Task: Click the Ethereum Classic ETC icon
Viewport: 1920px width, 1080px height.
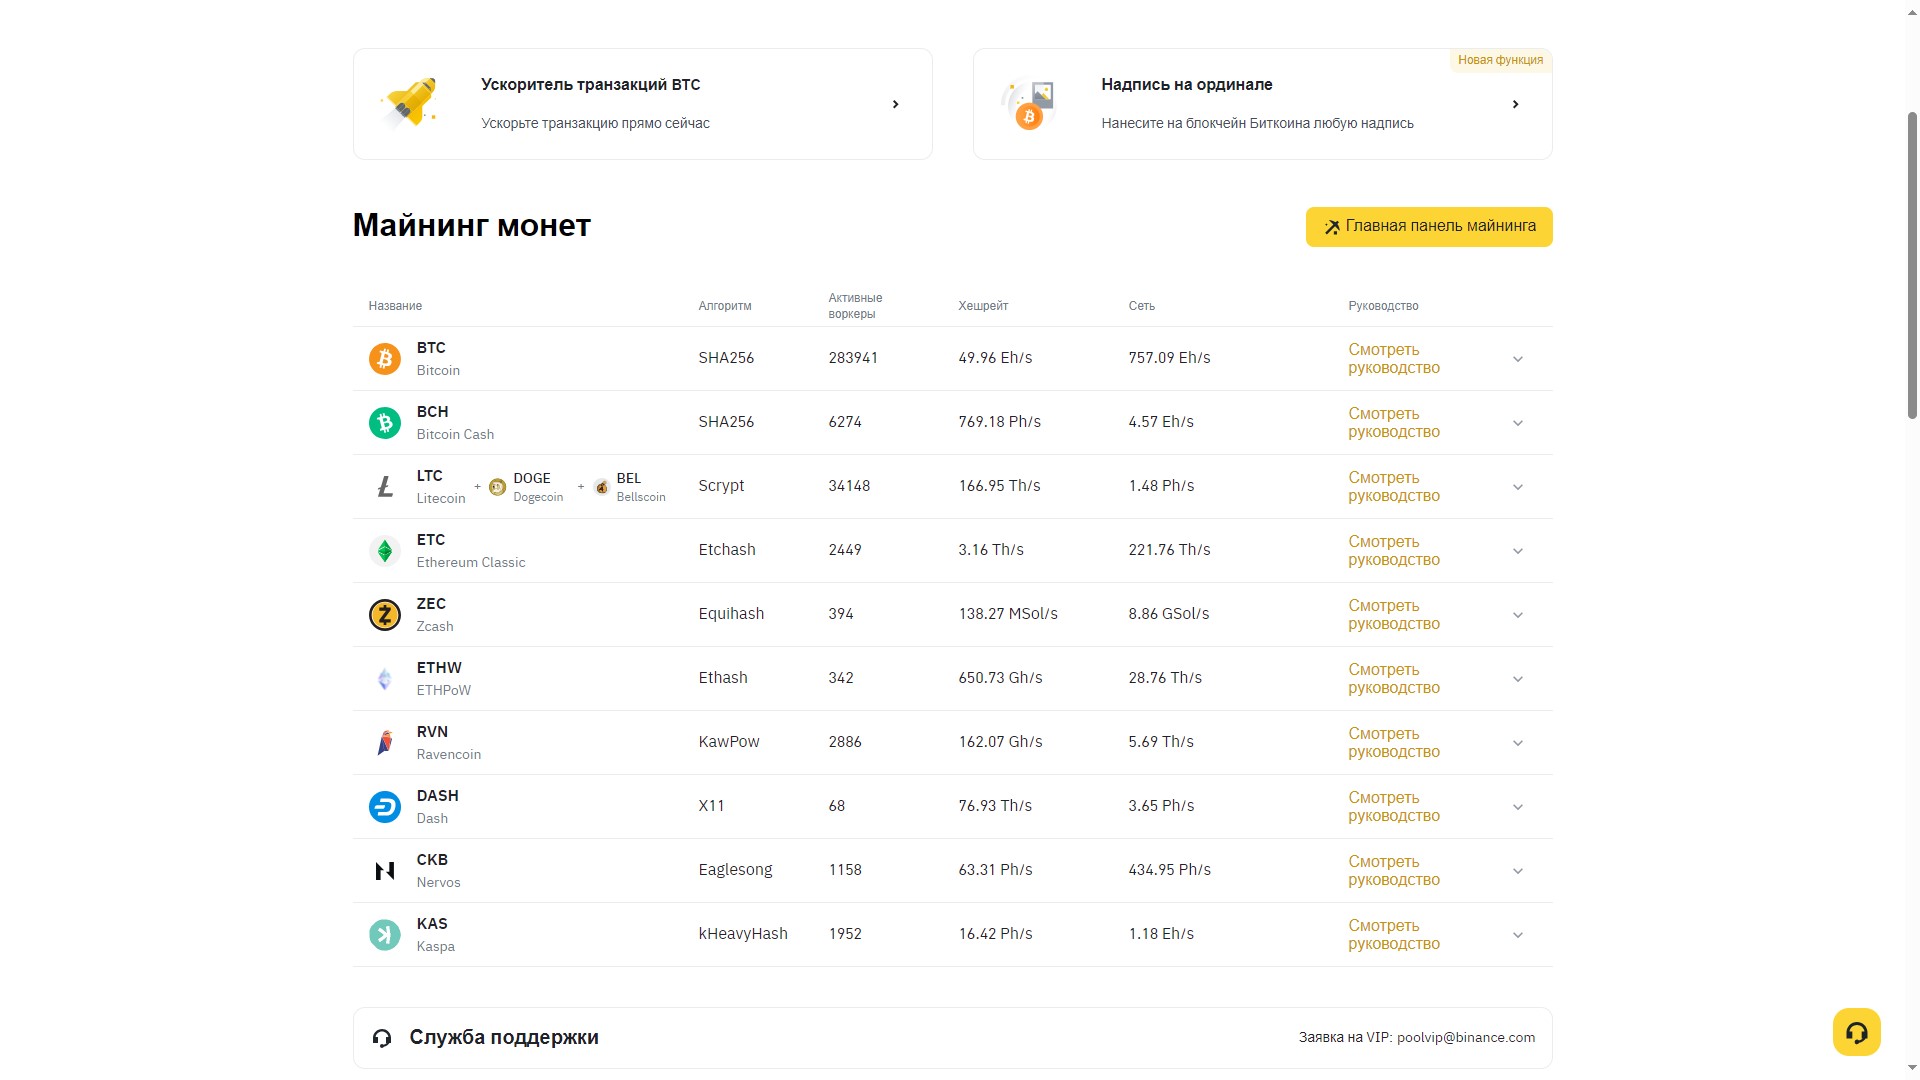Action: point(385,550)
